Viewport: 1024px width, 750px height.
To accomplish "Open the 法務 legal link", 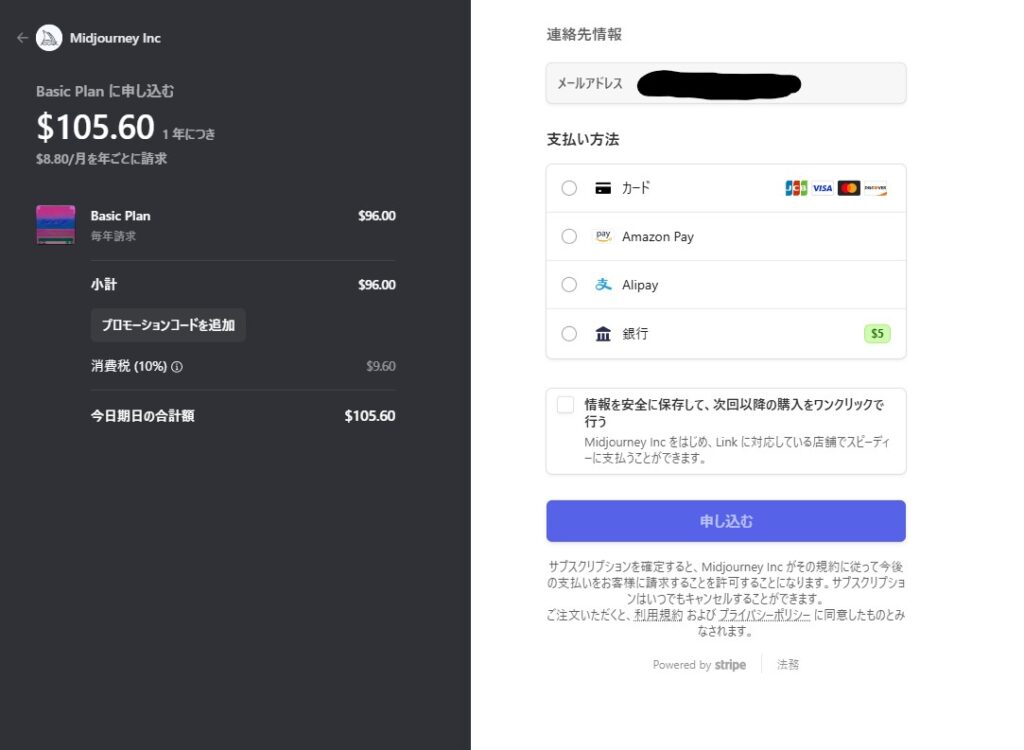I will (x=788, y=664).
